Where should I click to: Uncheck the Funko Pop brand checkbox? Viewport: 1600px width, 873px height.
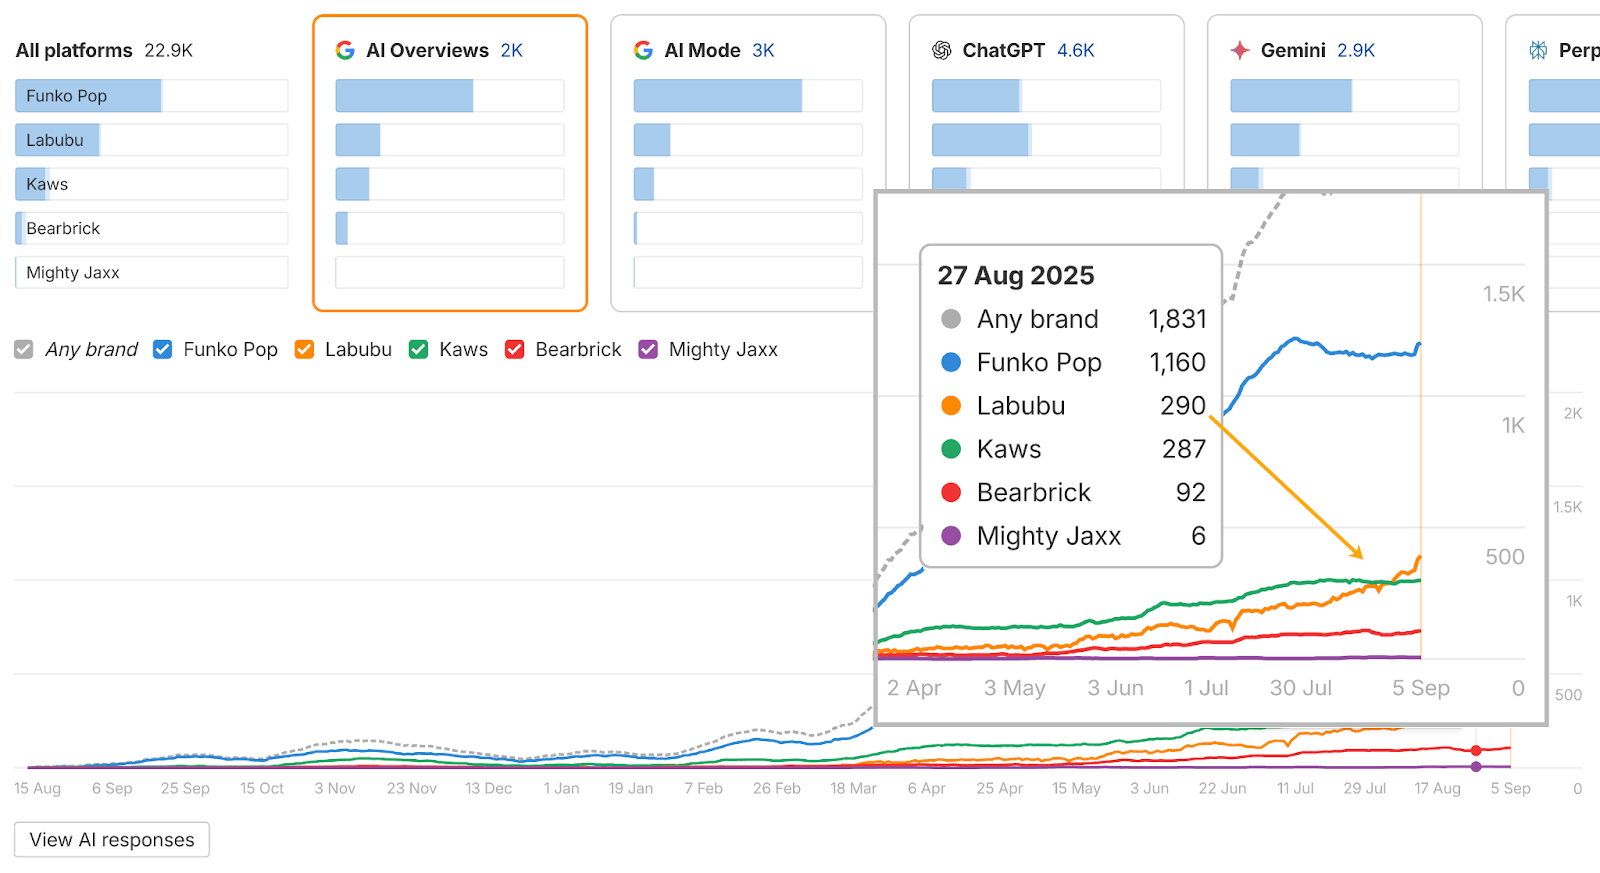coord(162,349)
